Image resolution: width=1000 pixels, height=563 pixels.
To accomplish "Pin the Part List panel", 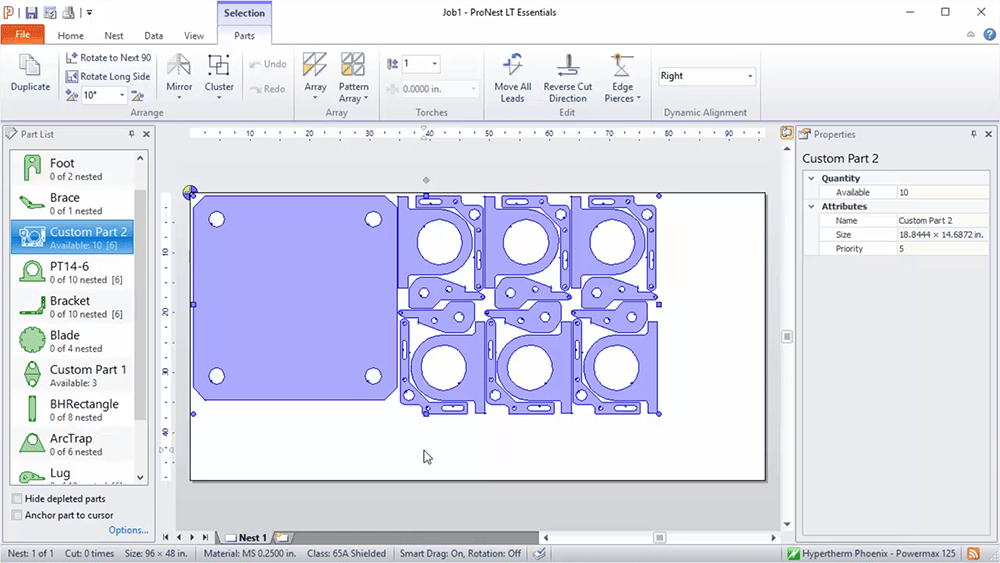I will pos(131,134).
